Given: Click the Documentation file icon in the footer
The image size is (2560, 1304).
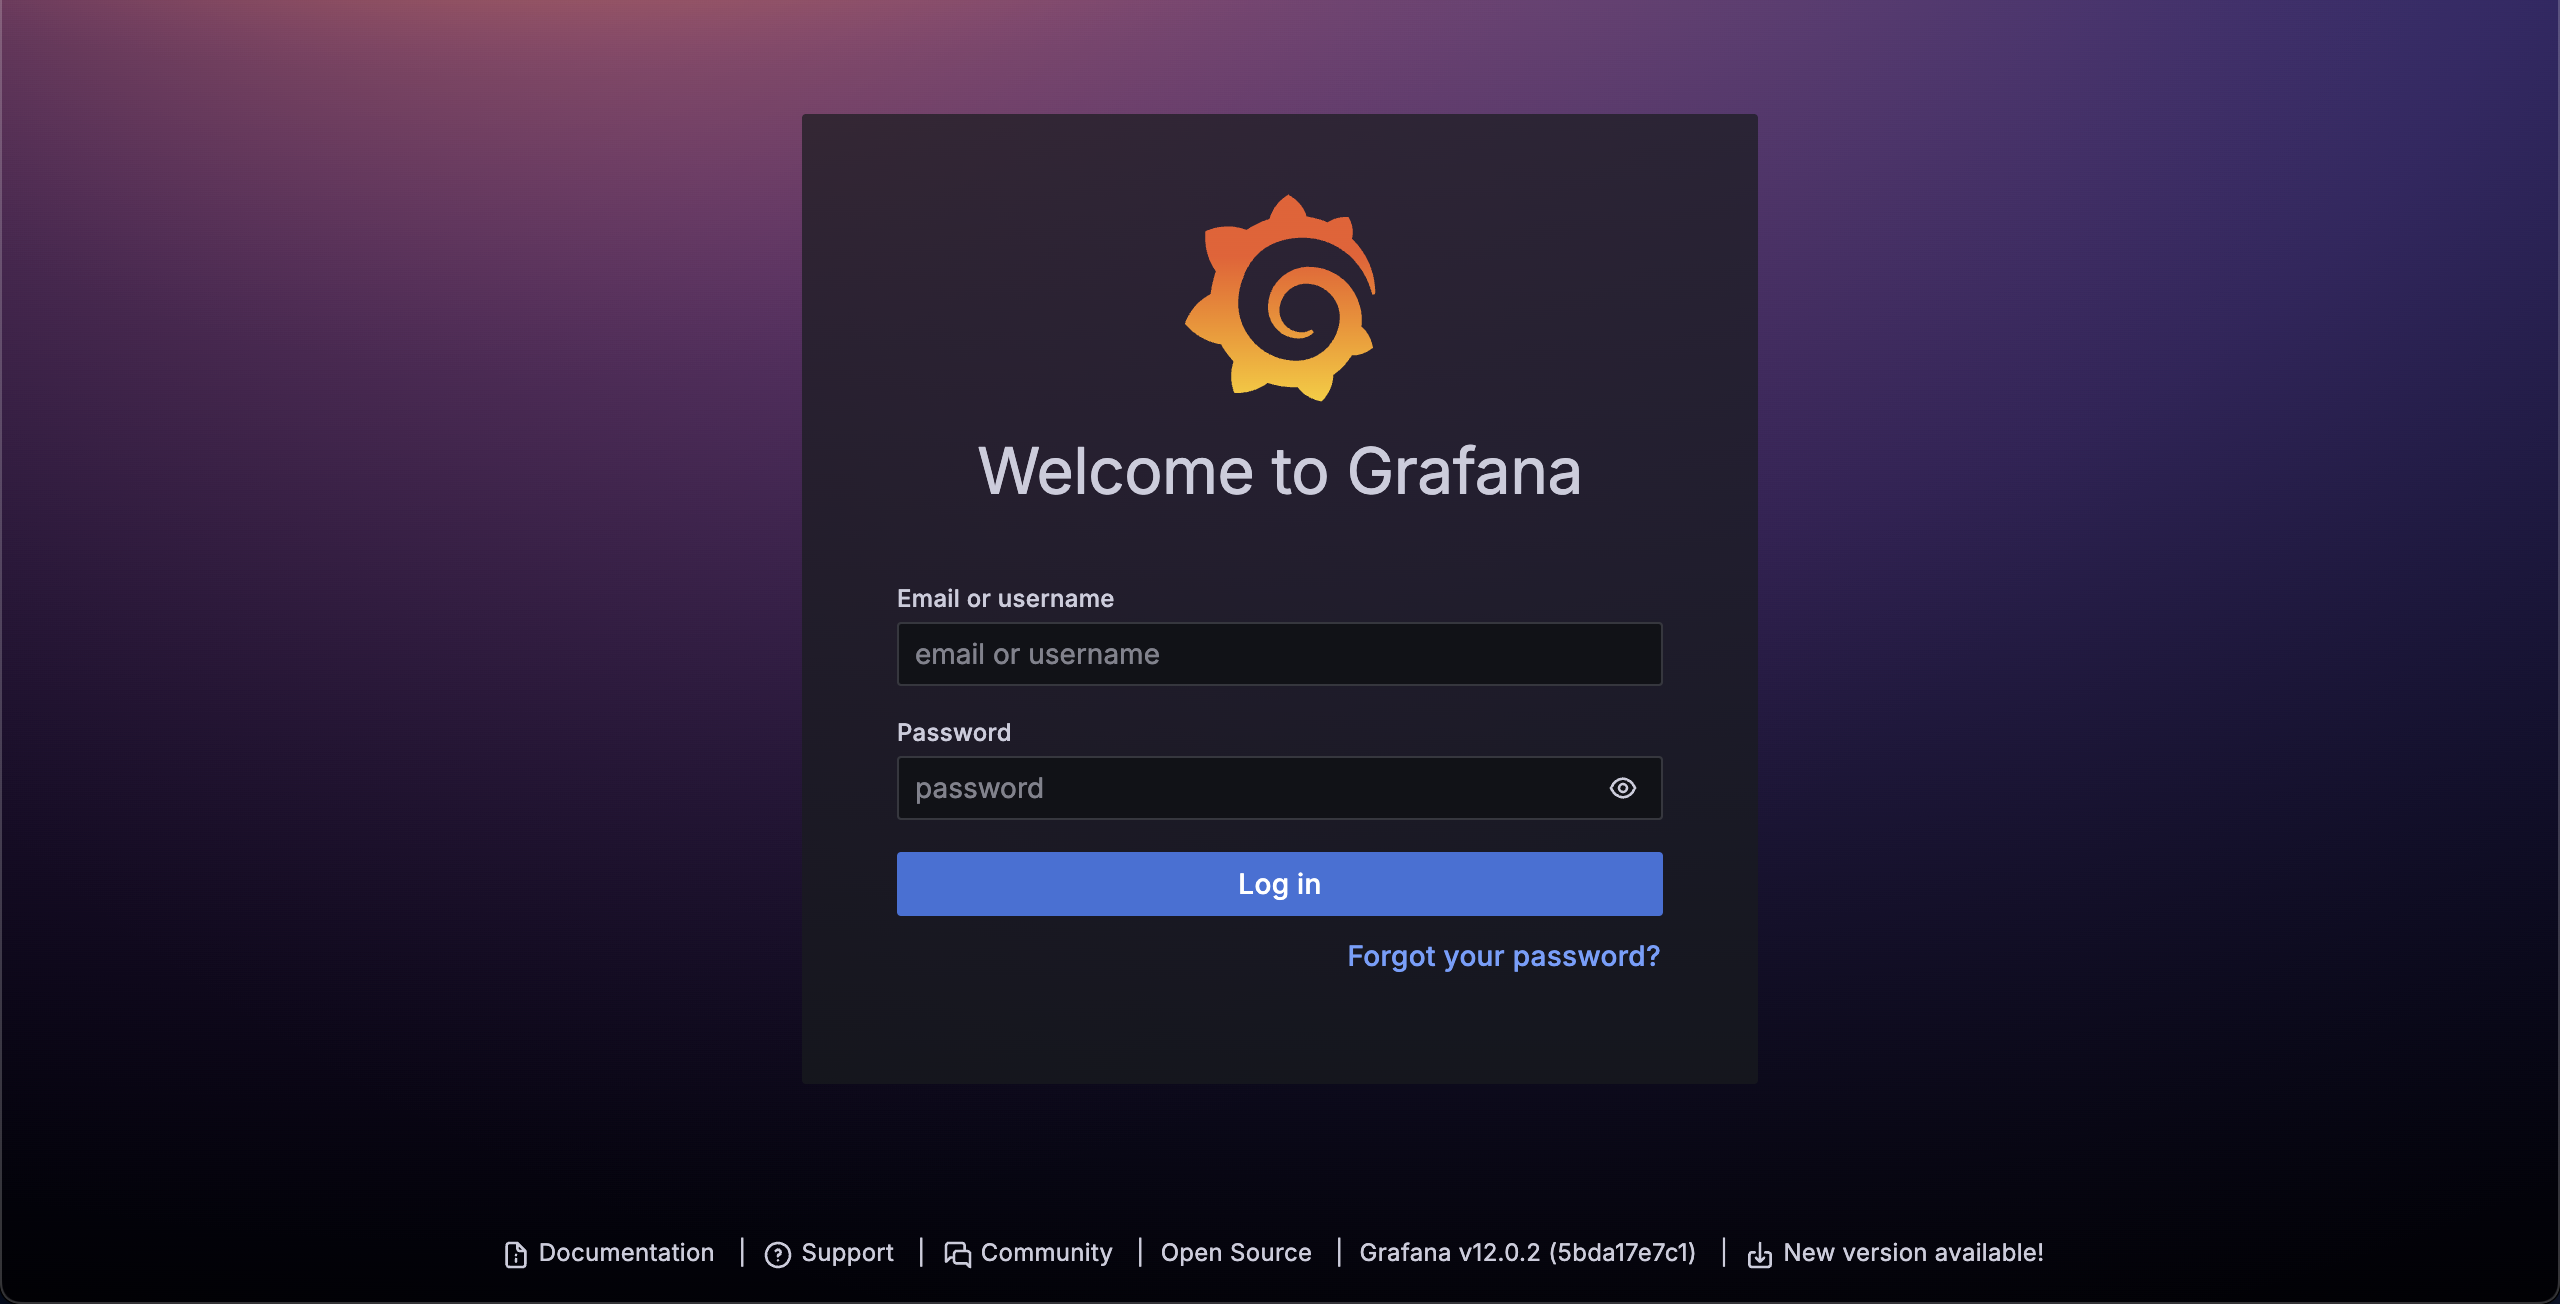Looking at the screenshot, I should [514, 1253].
